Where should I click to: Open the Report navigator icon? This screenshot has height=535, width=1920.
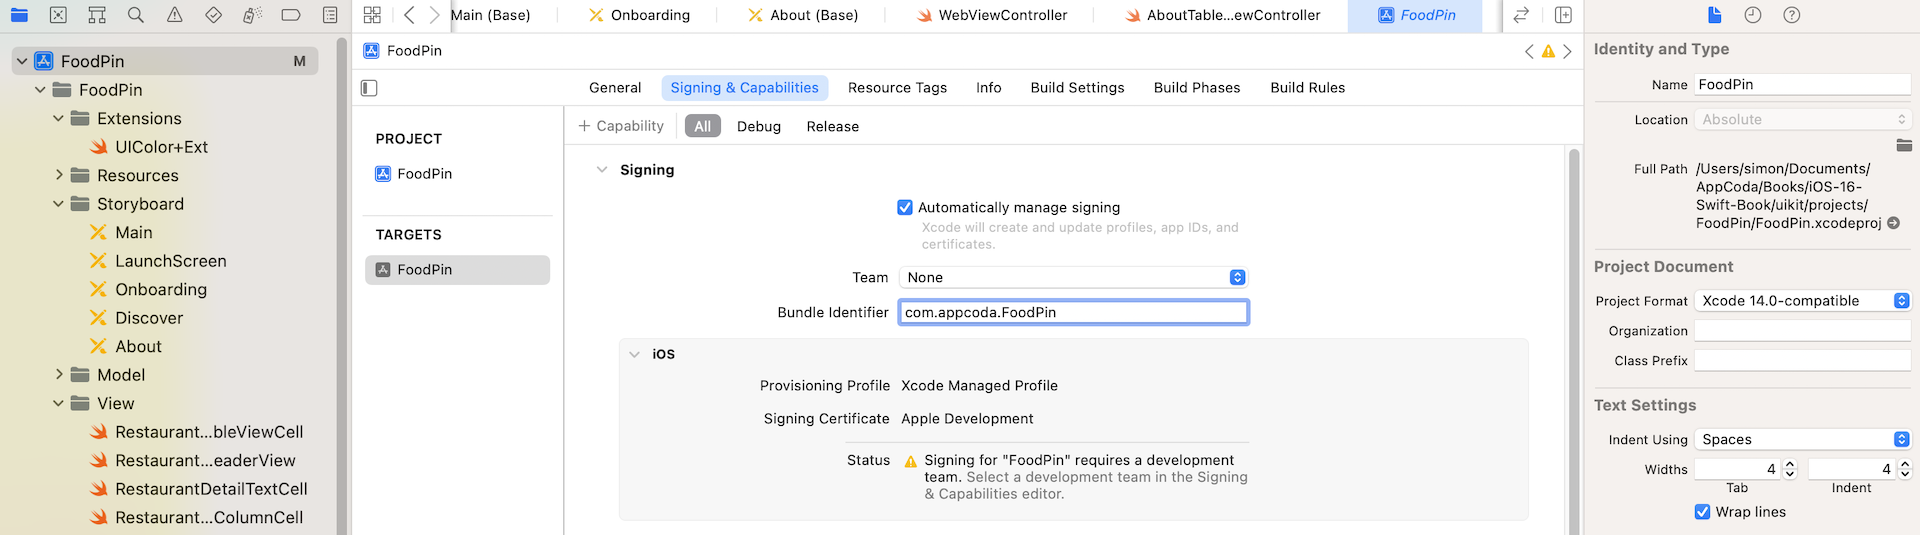330,15
